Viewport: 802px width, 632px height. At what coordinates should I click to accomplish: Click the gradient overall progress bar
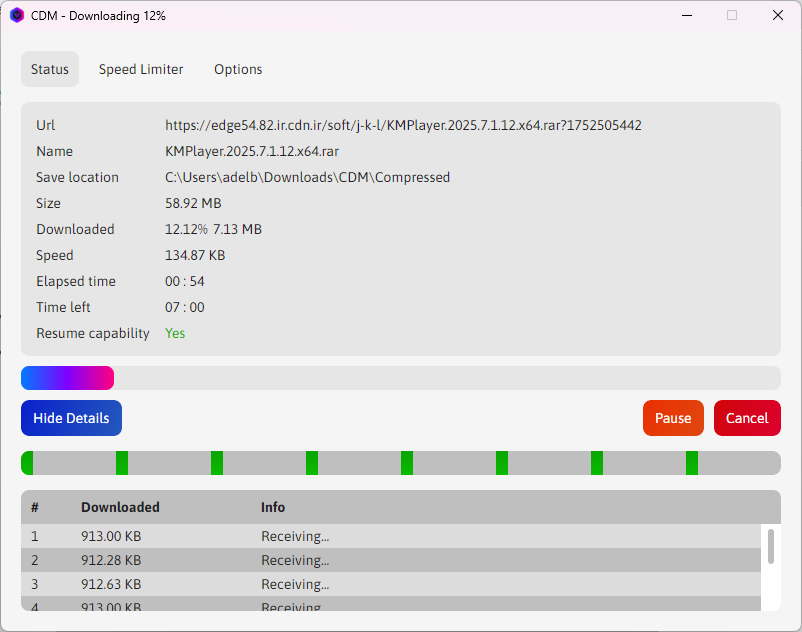click(68, 377)
